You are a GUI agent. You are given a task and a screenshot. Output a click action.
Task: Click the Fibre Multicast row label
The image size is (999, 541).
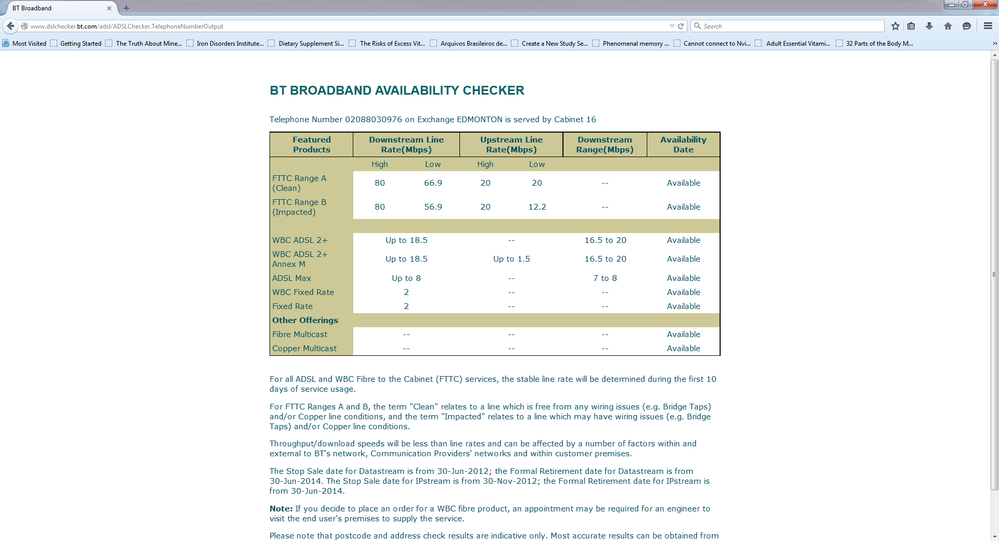[299, 334]
